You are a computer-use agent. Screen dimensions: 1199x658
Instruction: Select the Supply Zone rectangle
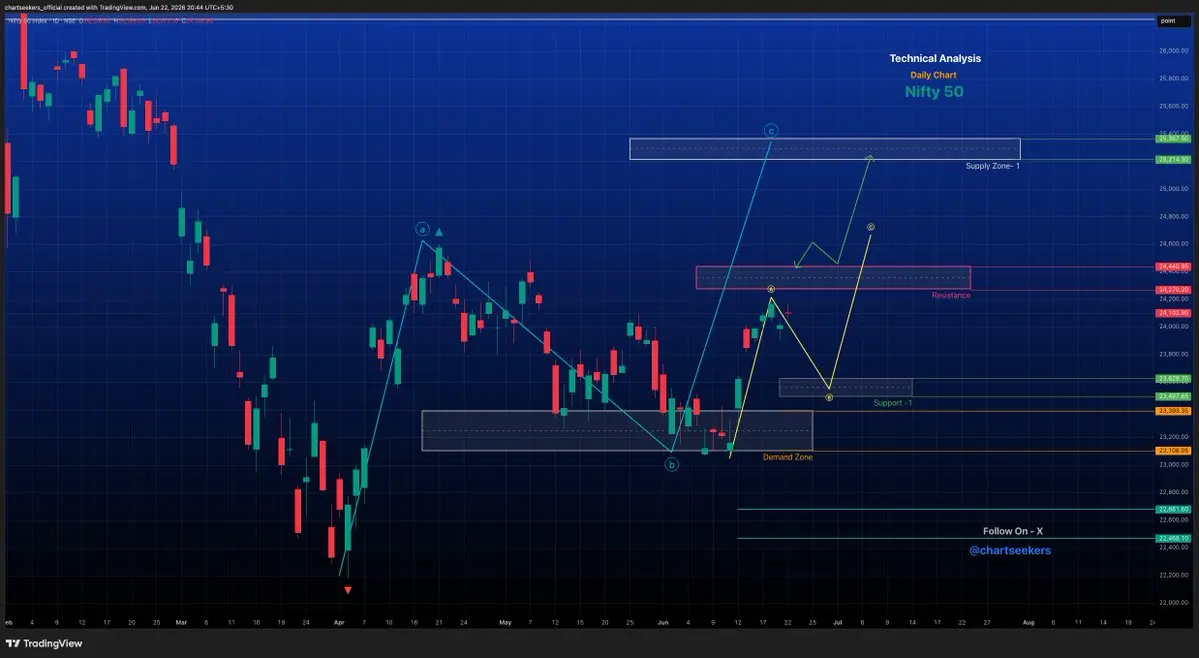point(824,149)
